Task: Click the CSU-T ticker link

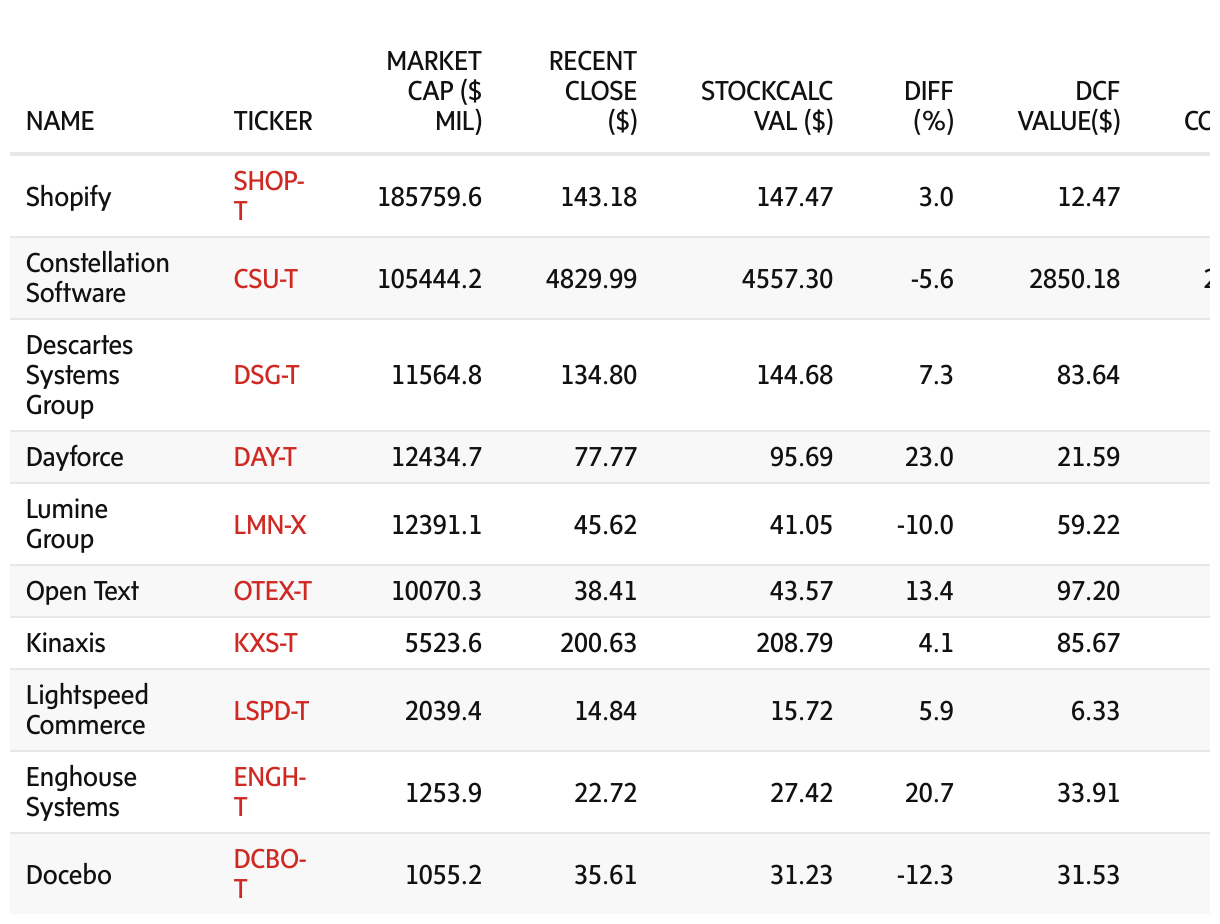Action: [265, 278]
